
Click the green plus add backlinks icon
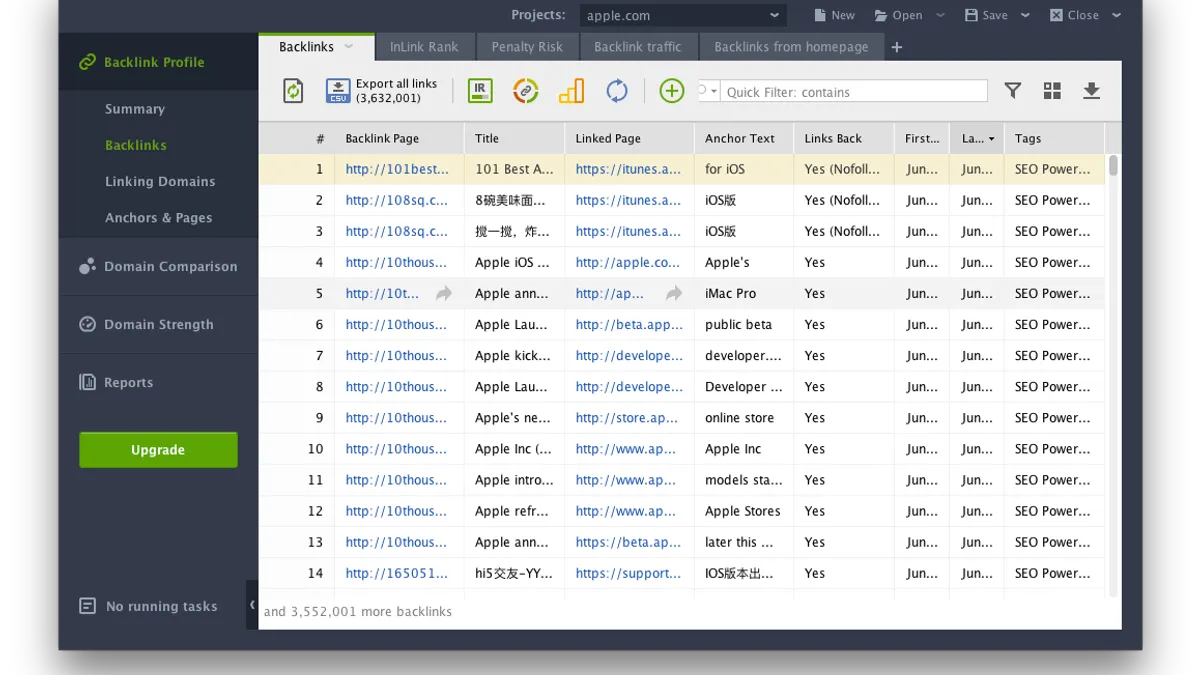coord(672,91)
